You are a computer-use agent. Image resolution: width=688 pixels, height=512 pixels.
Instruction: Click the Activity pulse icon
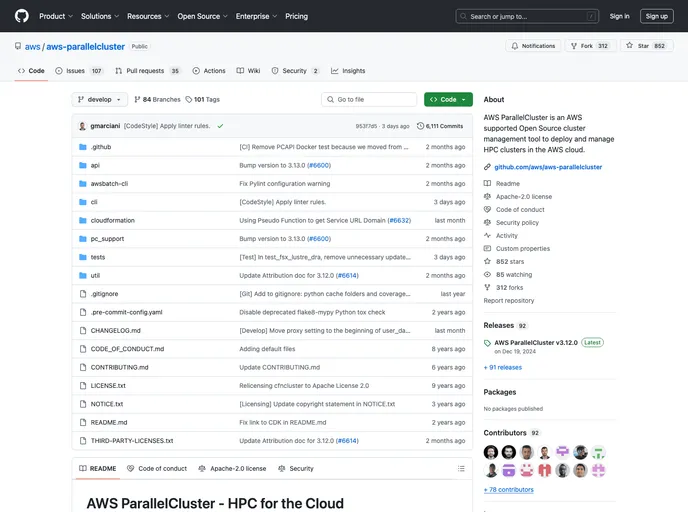coord(487,236)
